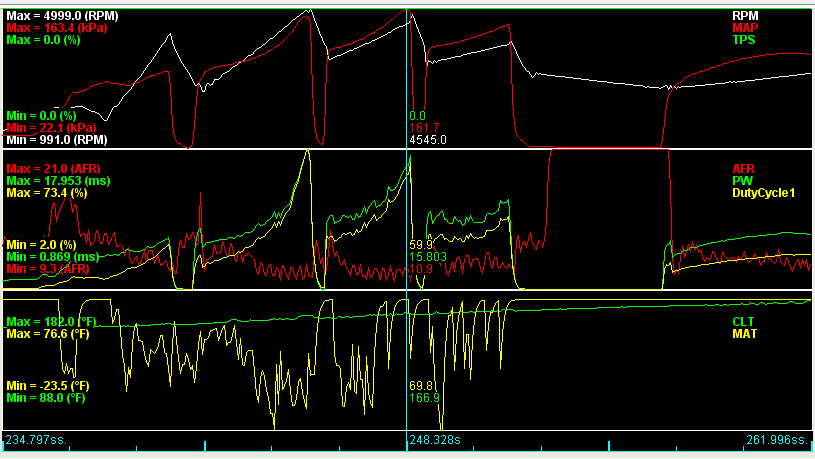
Task: Click the Min = 2.0 (%) readout
Action: pos(41,244)
